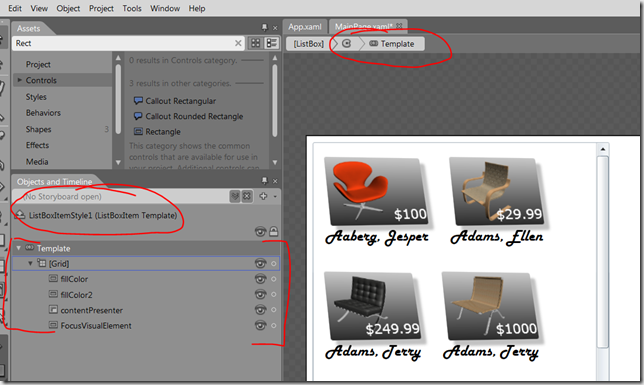
Task: Select the contentPresenter element
Action: click(92, 310)
